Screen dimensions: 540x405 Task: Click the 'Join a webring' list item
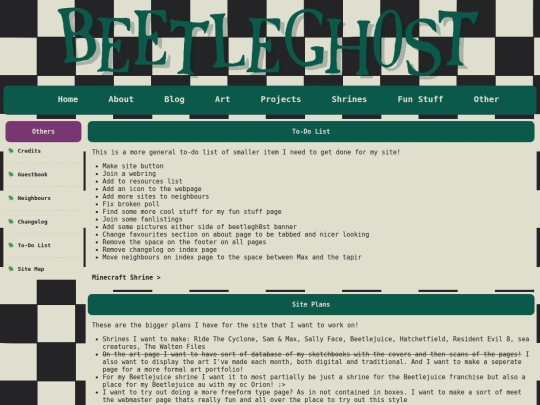129,174
